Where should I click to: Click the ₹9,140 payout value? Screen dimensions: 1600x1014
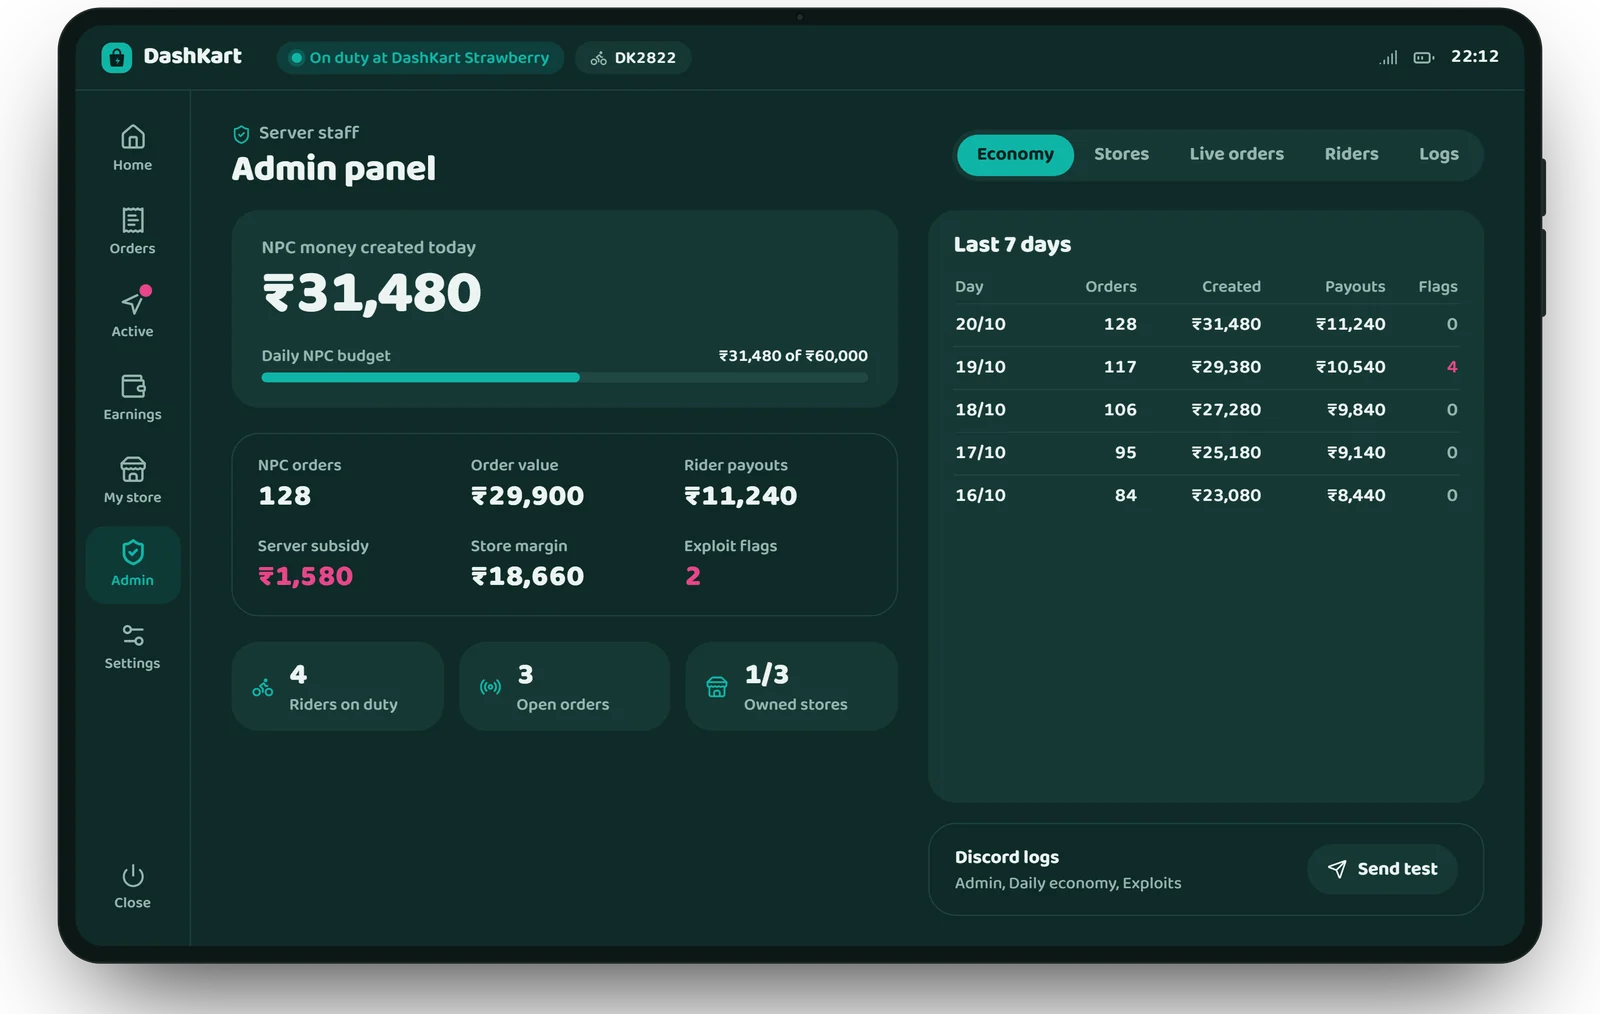tap(1356, 453)
